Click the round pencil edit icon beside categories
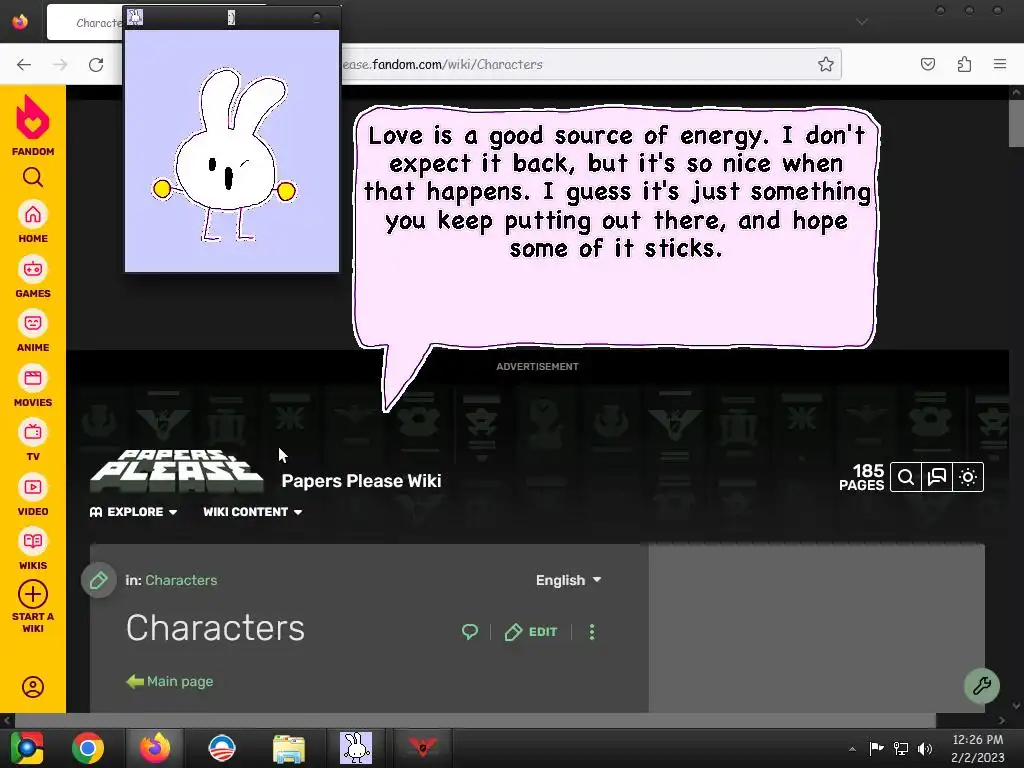1024x768 pixels. (x=99, y=580)
